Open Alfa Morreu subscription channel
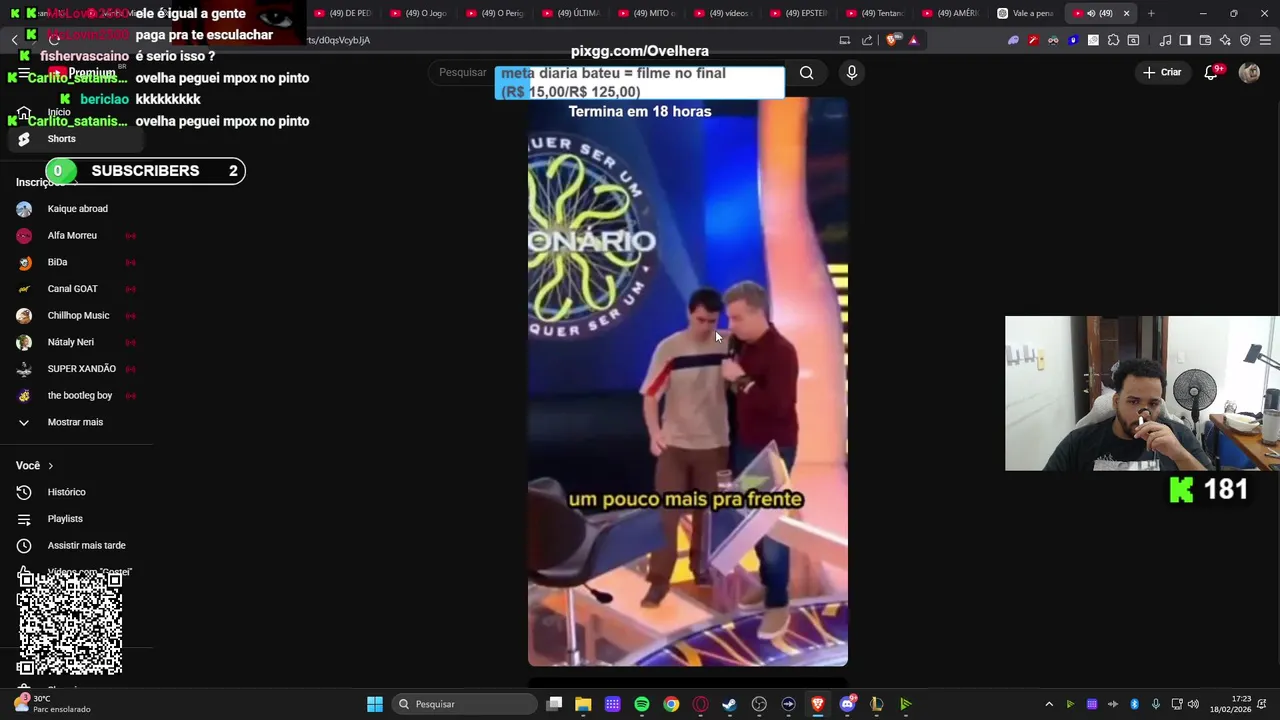This screenshot has width=1280, height=720. coord(76,236)
